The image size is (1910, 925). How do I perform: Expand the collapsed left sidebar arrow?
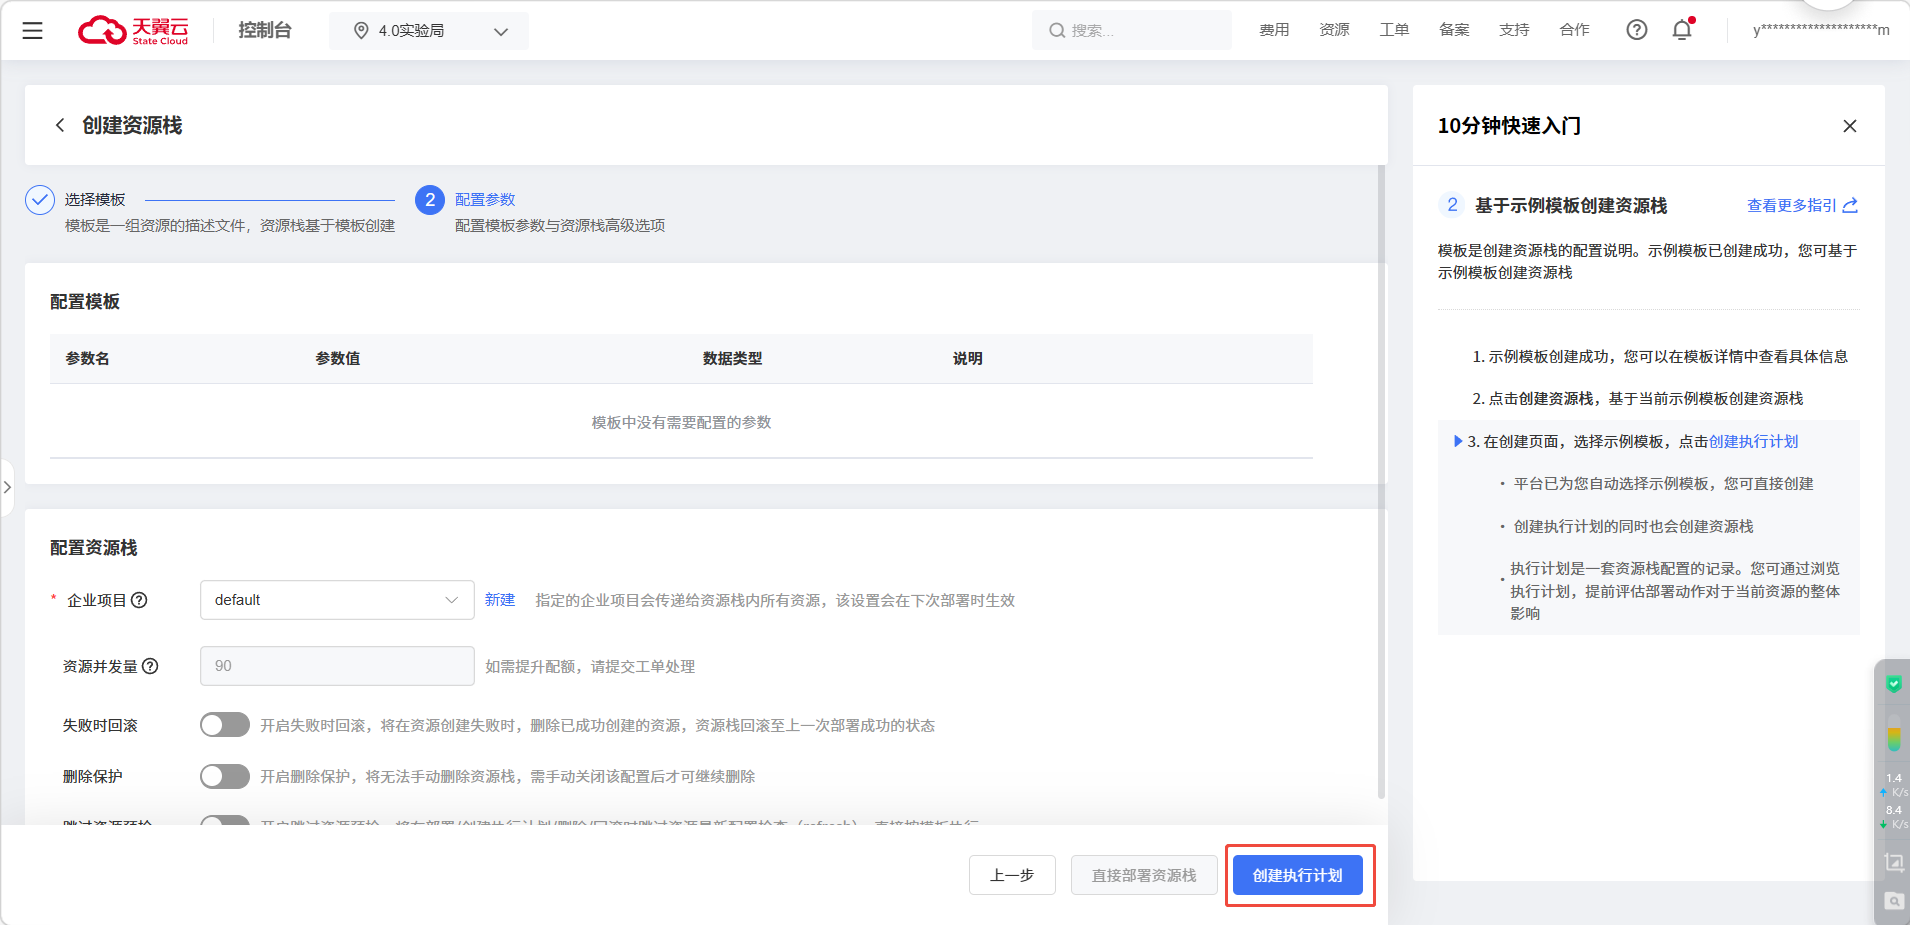coord(7,487)
